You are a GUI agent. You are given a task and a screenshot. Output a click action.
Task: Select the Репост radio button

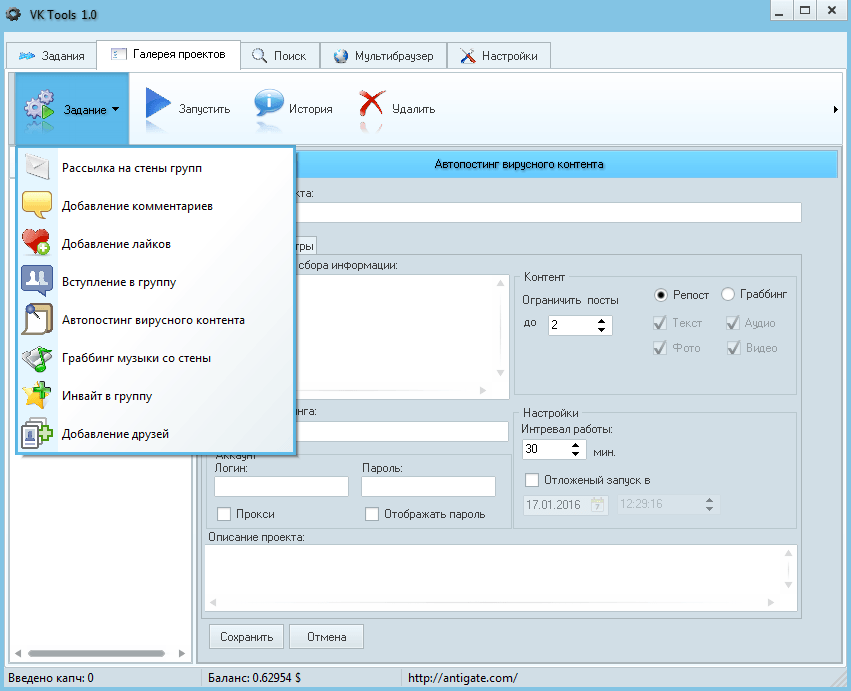click(661, 295)
